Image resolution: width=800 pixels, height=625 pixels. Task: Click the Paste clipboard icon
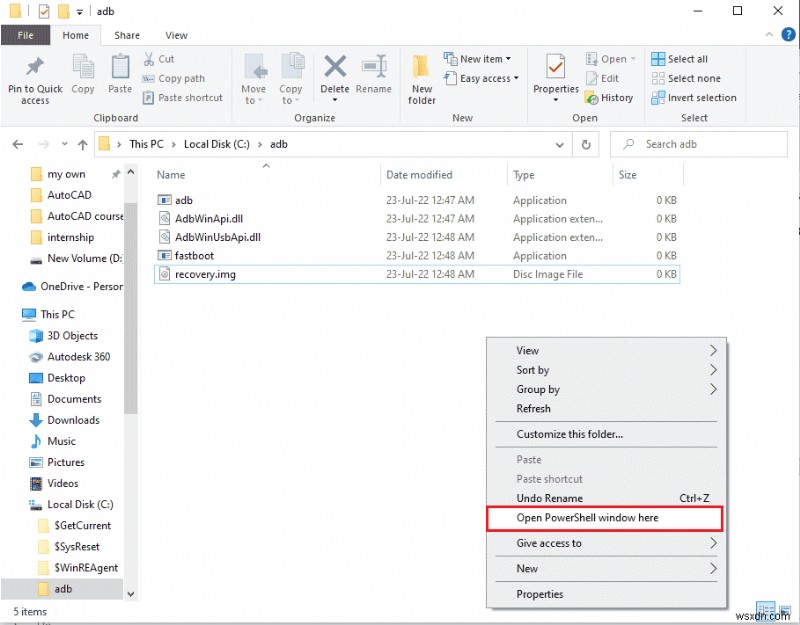(120, 67)
